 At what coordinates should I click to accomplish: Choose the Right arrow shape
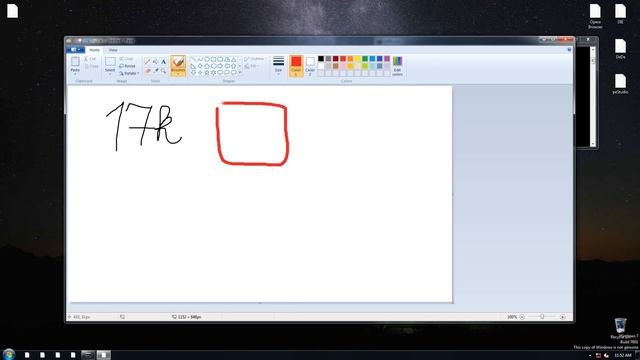pos(220,66)
